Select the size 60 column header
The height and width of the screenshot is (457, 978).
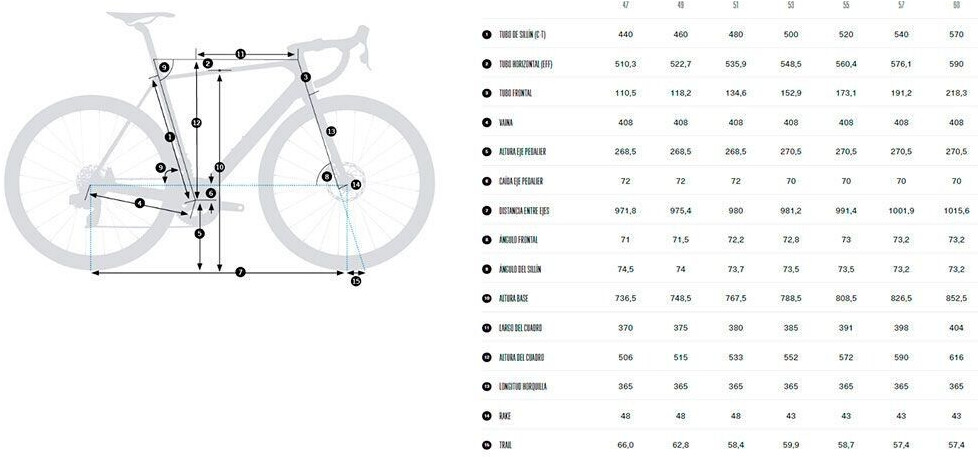coord(957,5)
